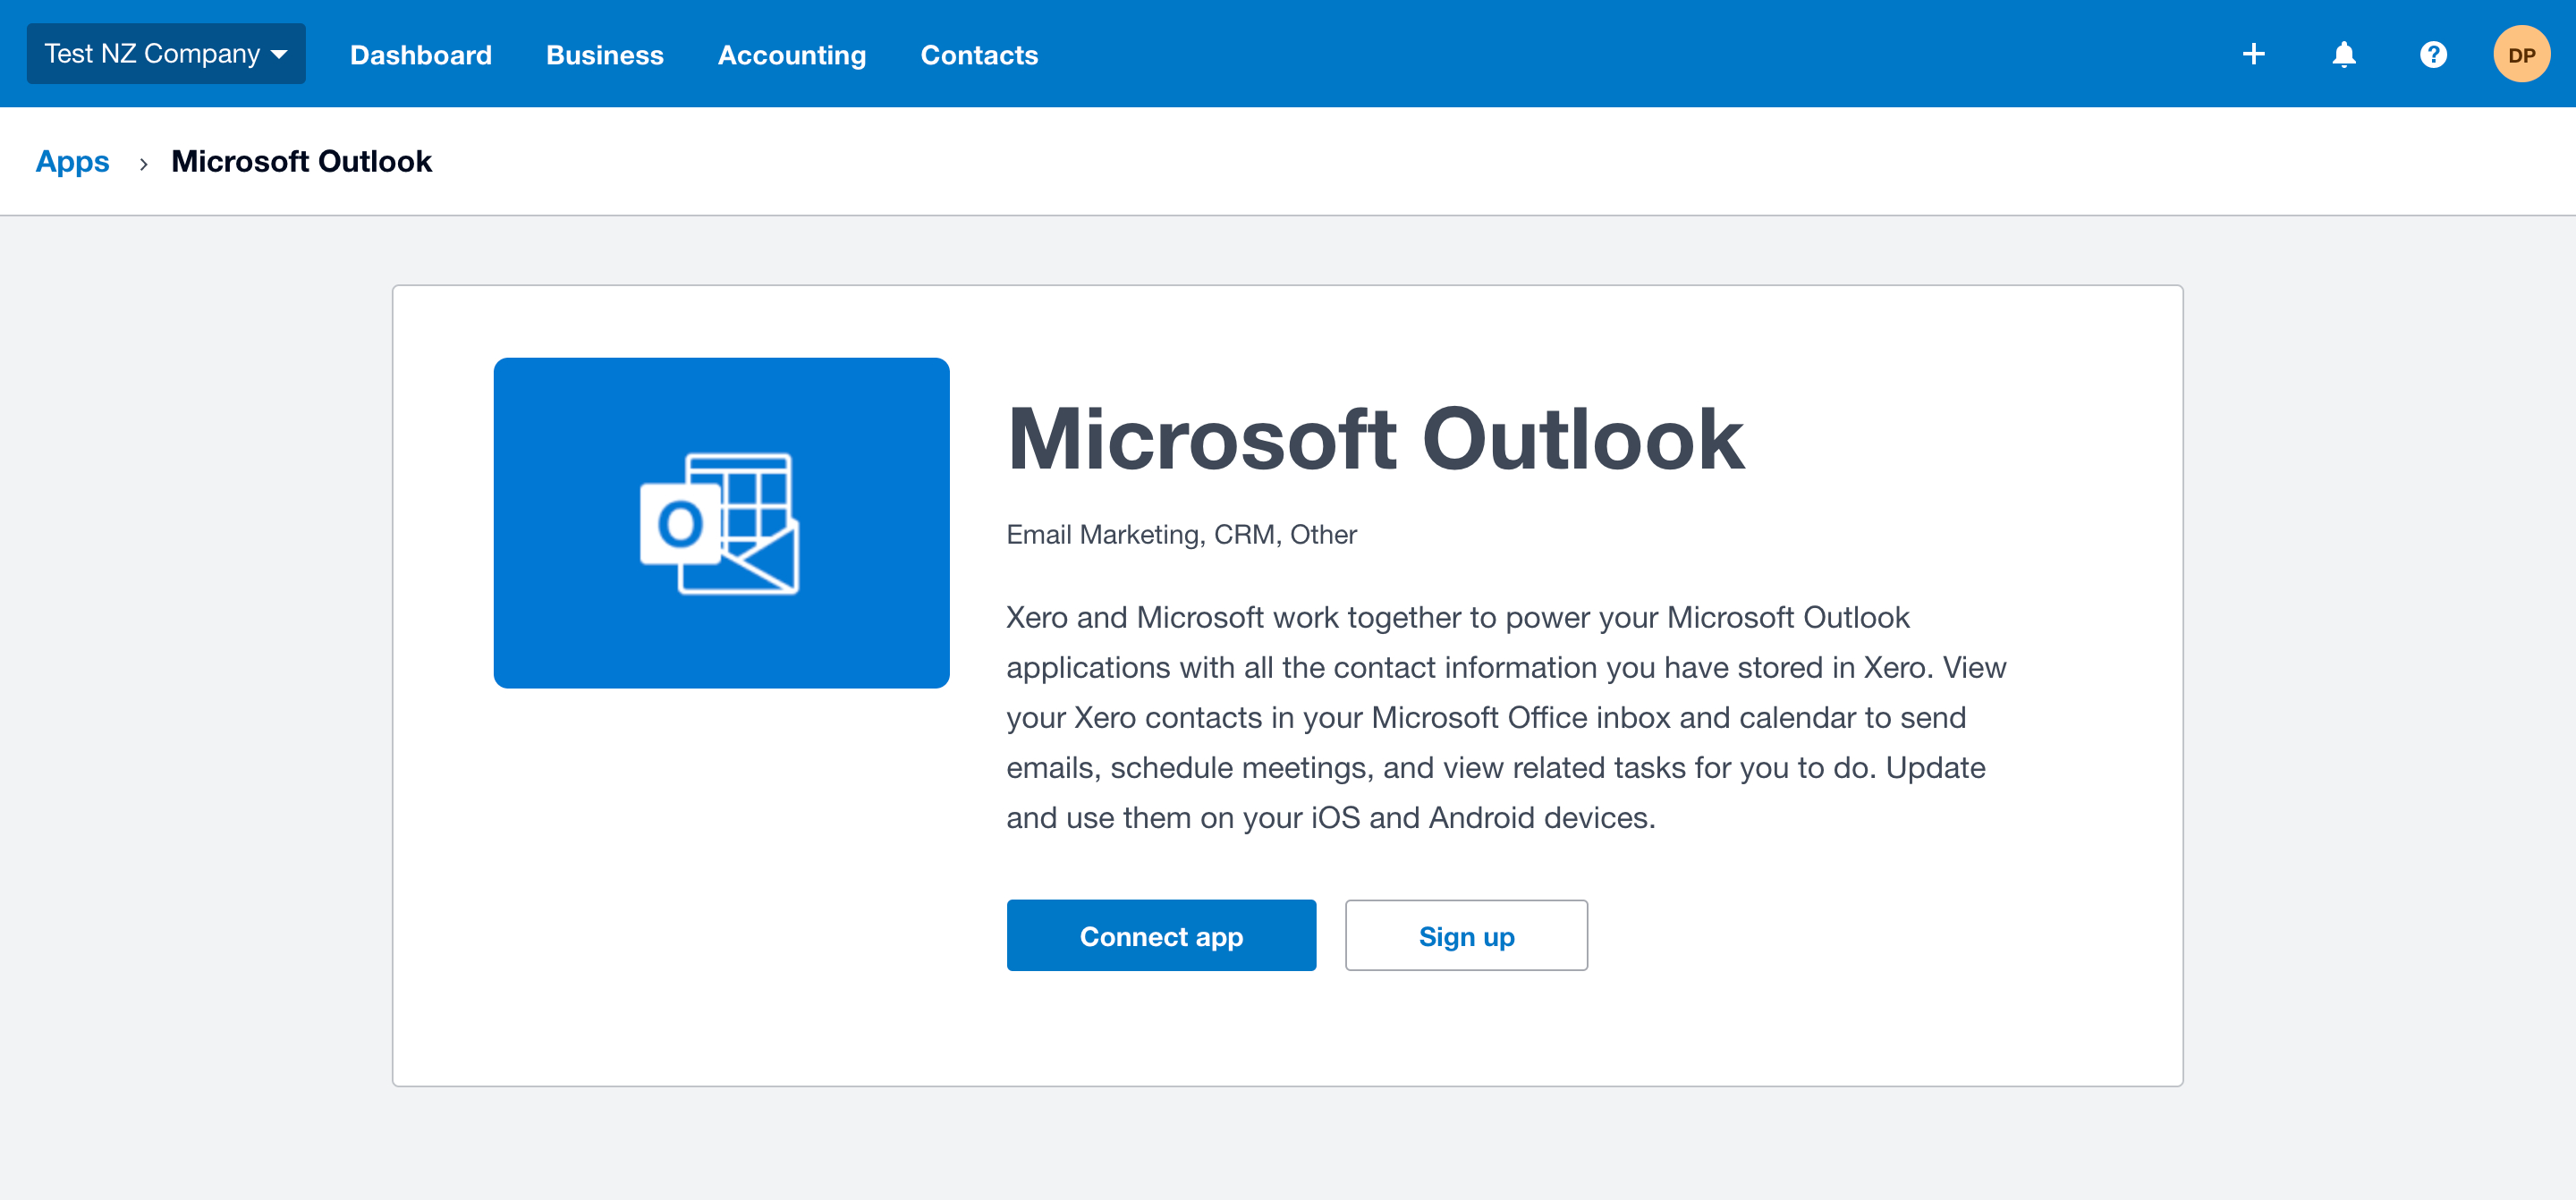
Task: Open the help question mark icon
Action: point(2433,54)
